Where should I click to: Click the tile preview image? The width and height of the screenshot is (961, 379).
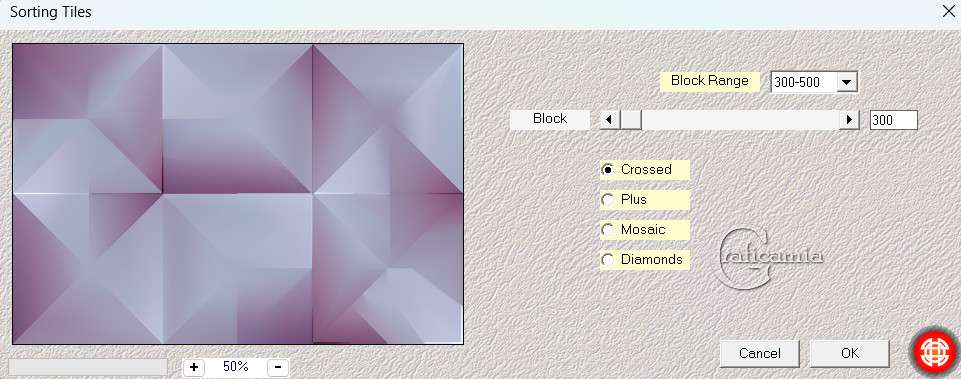[238, 194]
